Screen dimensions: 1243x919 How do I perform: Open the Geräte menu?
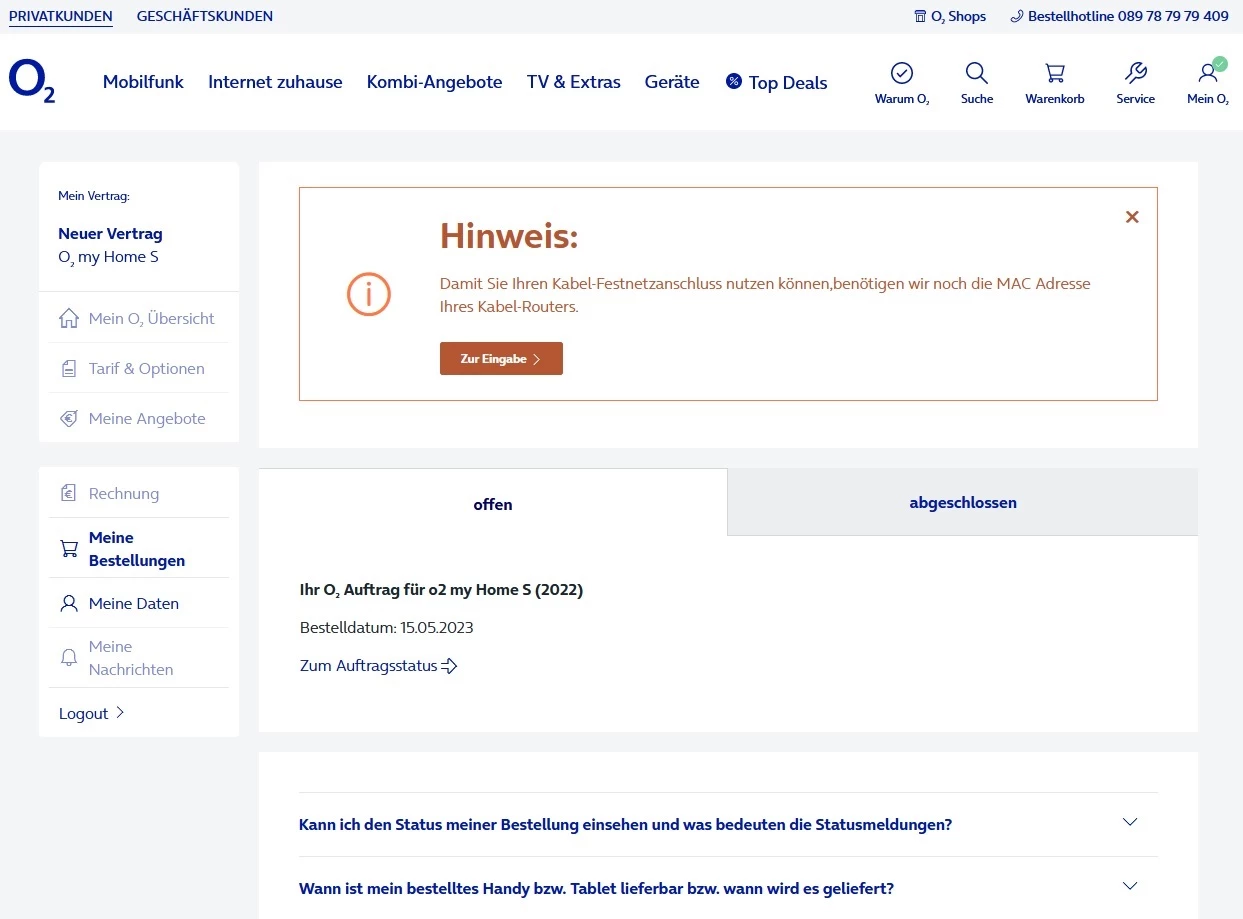[672, 82]
